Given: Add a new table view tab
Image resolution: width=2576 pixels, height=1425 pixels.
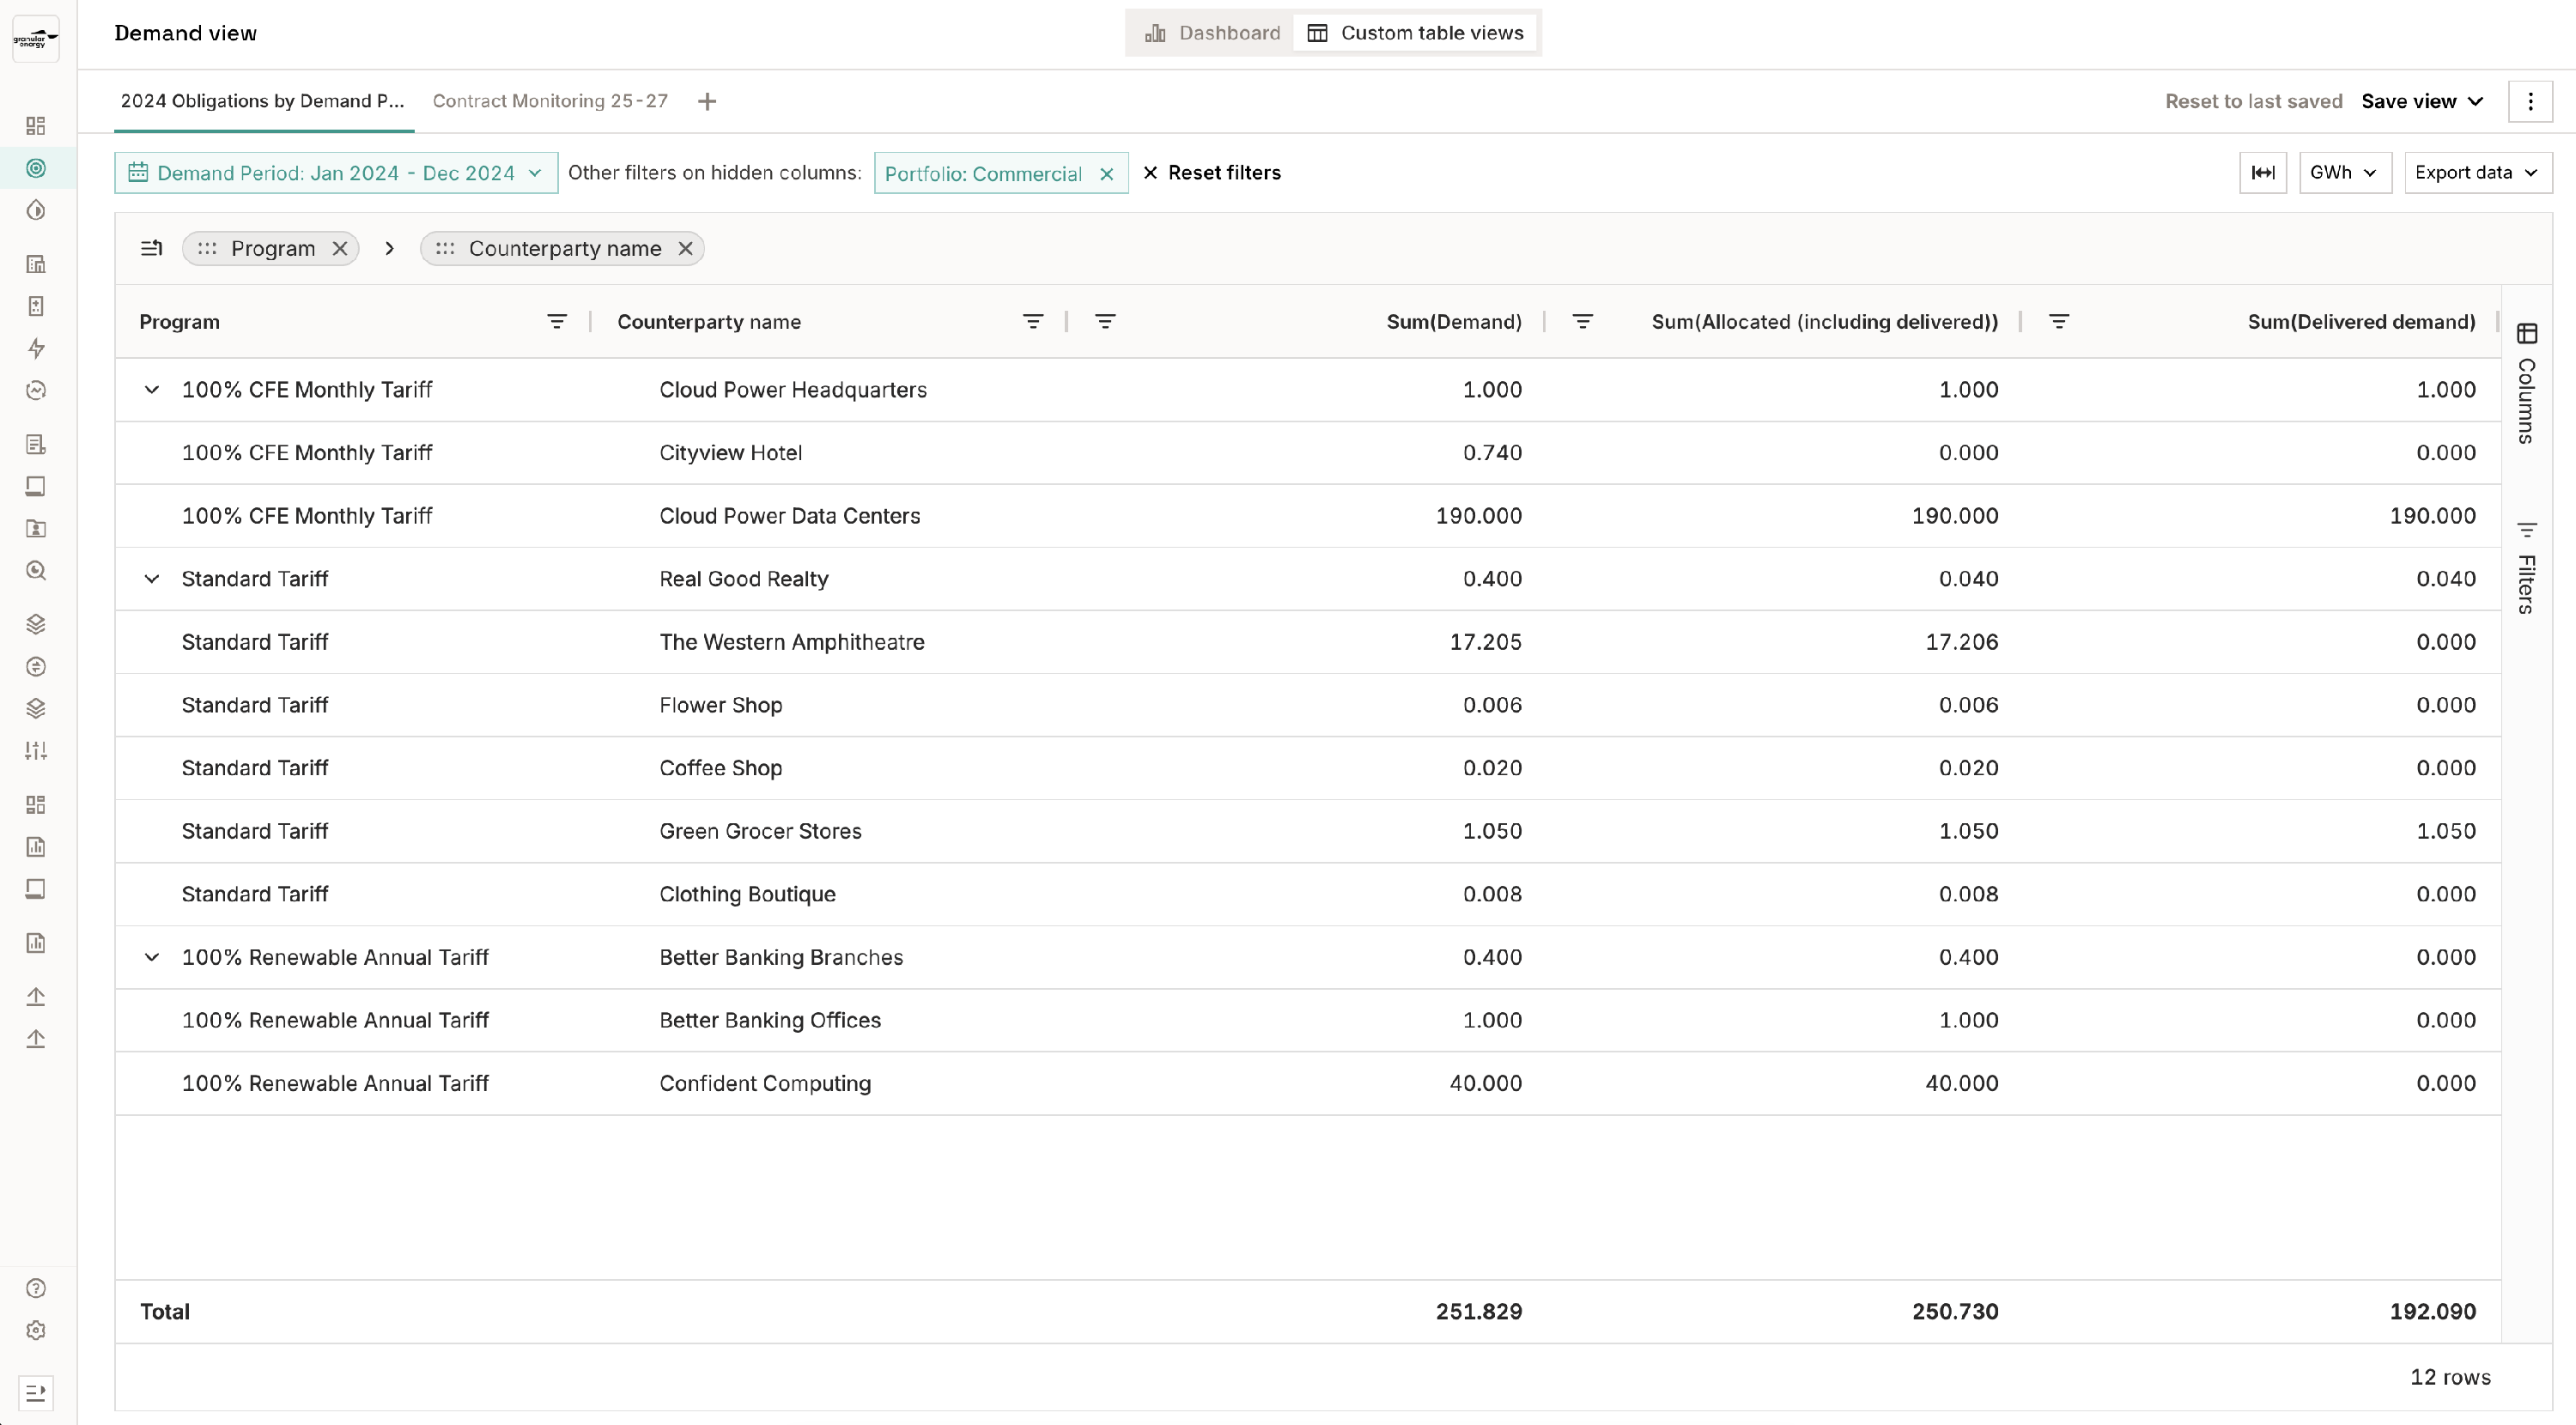Looking at the screenshot, I should coord(707,102).
